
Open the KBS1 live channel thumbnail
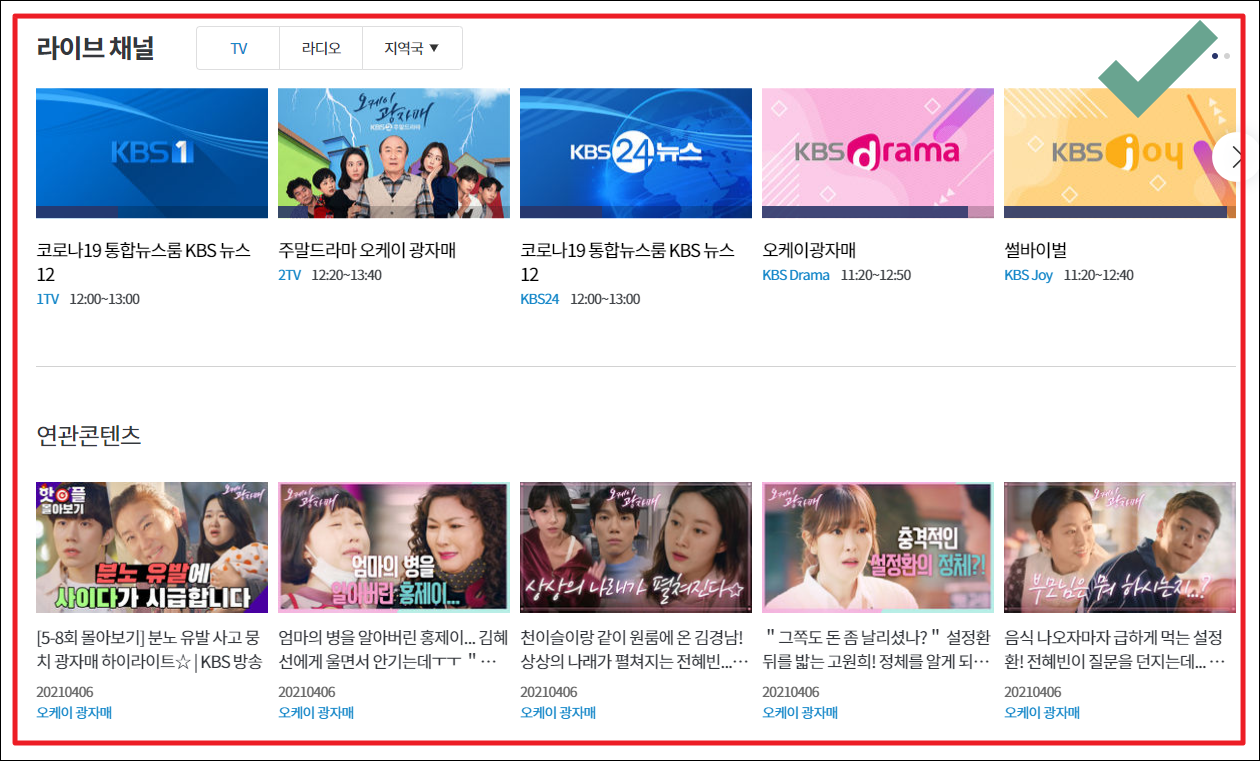152,153
